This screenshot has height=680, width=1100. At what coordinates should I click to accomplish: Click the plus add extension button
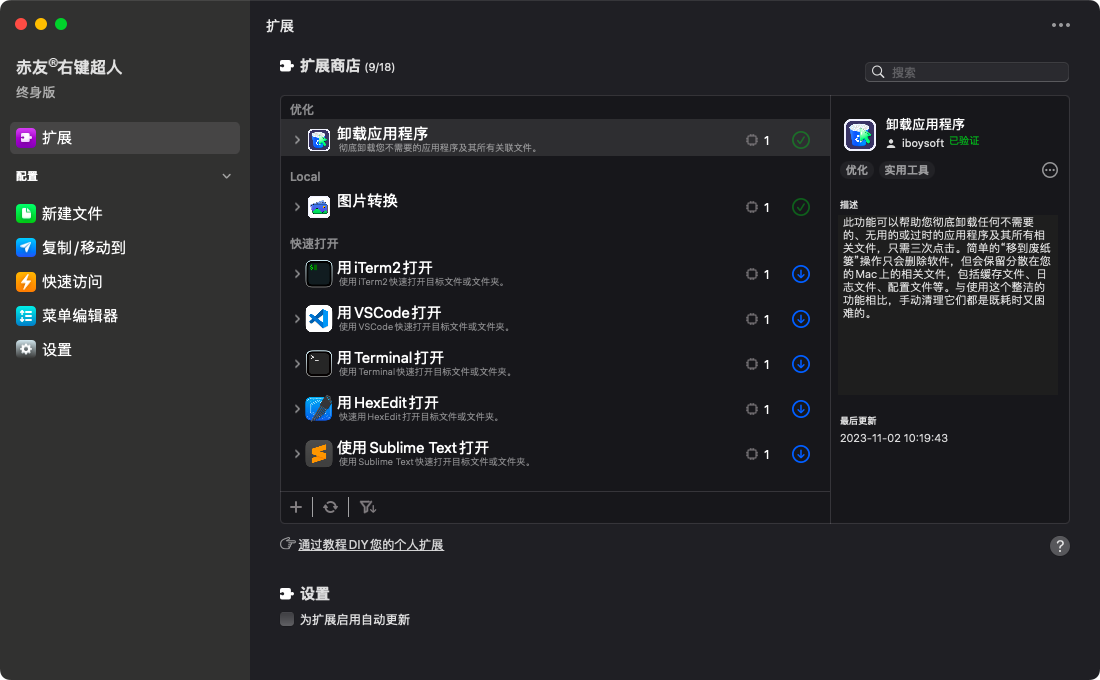pyautogui.click(x=296, y=507)
